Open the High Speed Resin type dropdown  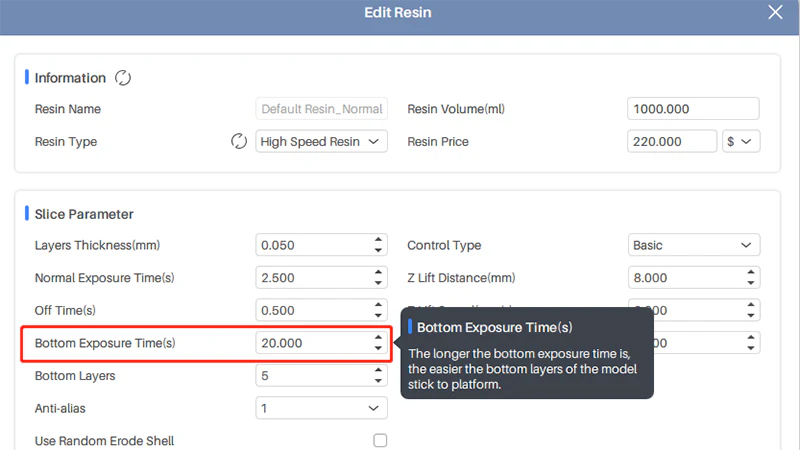tap(321, 142)
